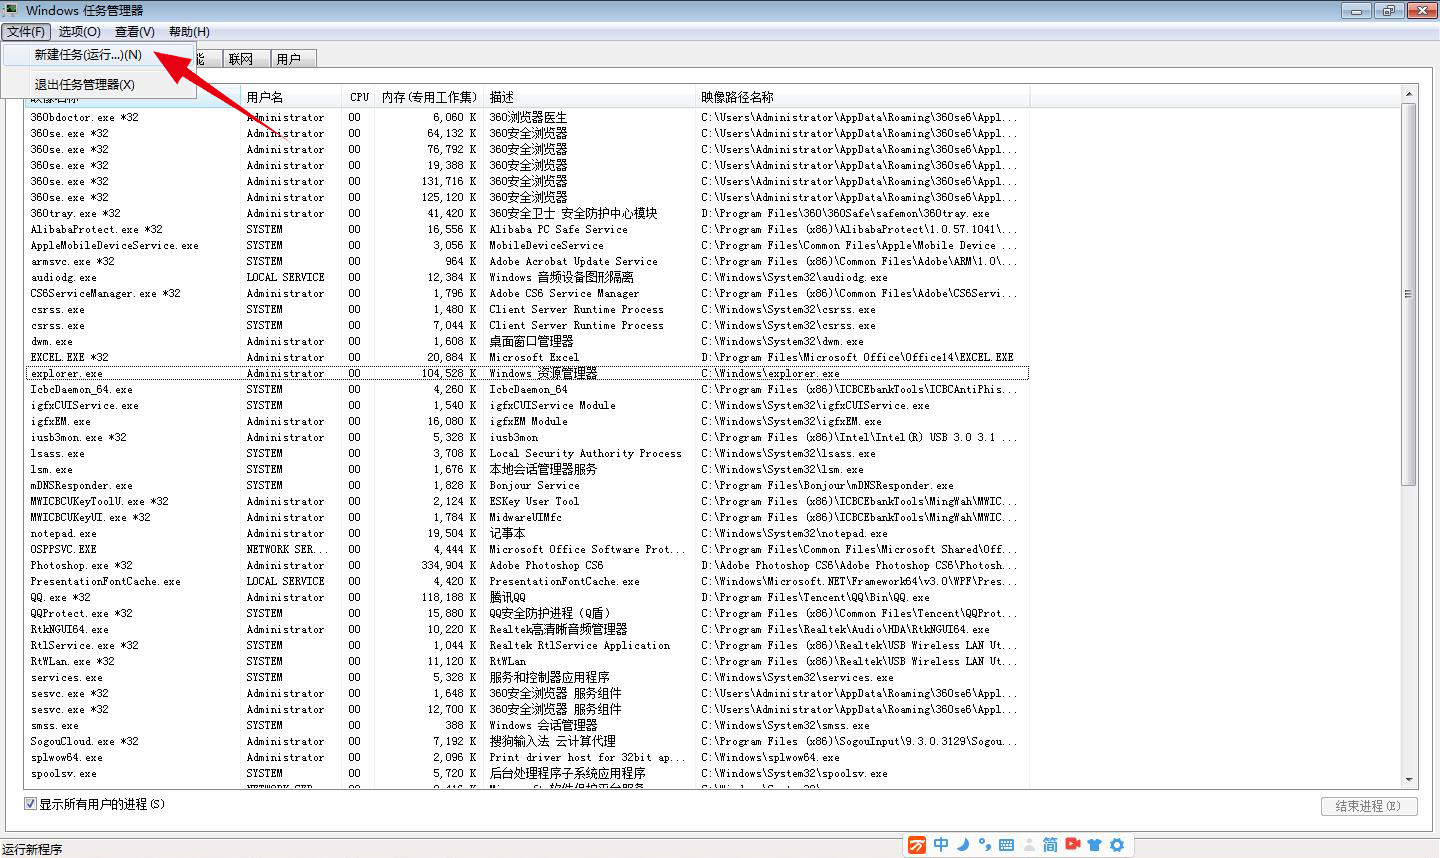Select the AppleMobileDeviceService.exe process
The width and height of the screenshot is (1440, 858).
tap(527, 245)
